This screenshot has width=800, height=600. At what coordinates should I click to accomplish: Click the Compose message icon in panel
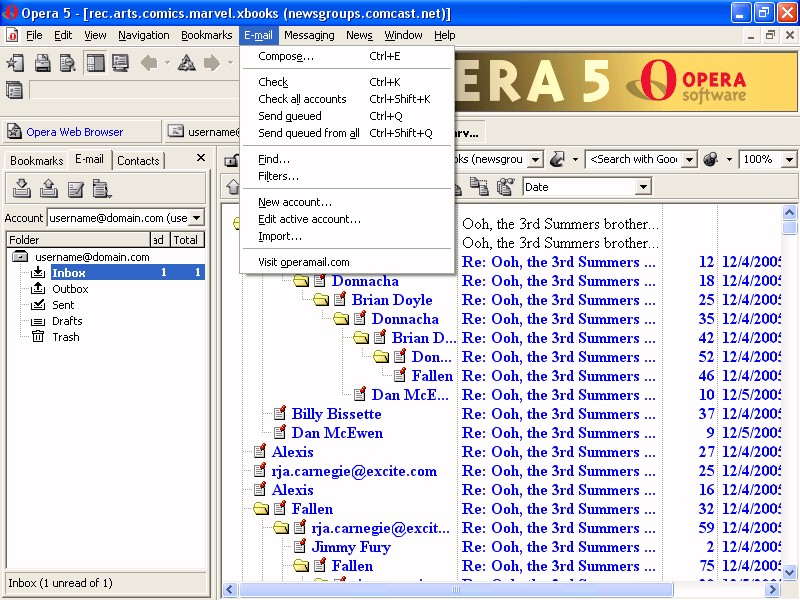point(76,188)
